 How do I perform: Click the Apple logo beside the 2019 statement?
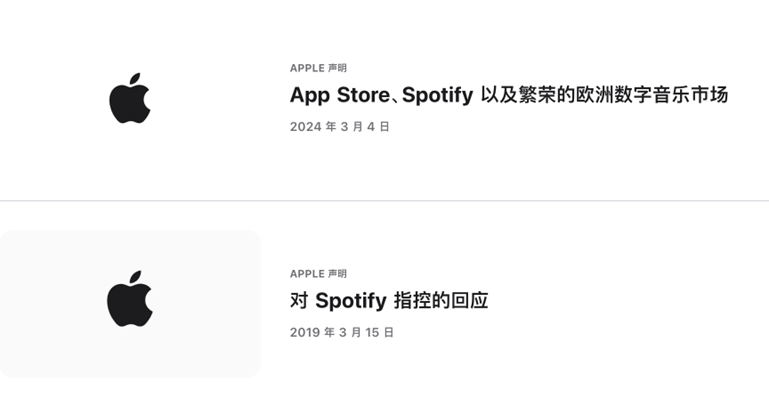click(129, 299)
